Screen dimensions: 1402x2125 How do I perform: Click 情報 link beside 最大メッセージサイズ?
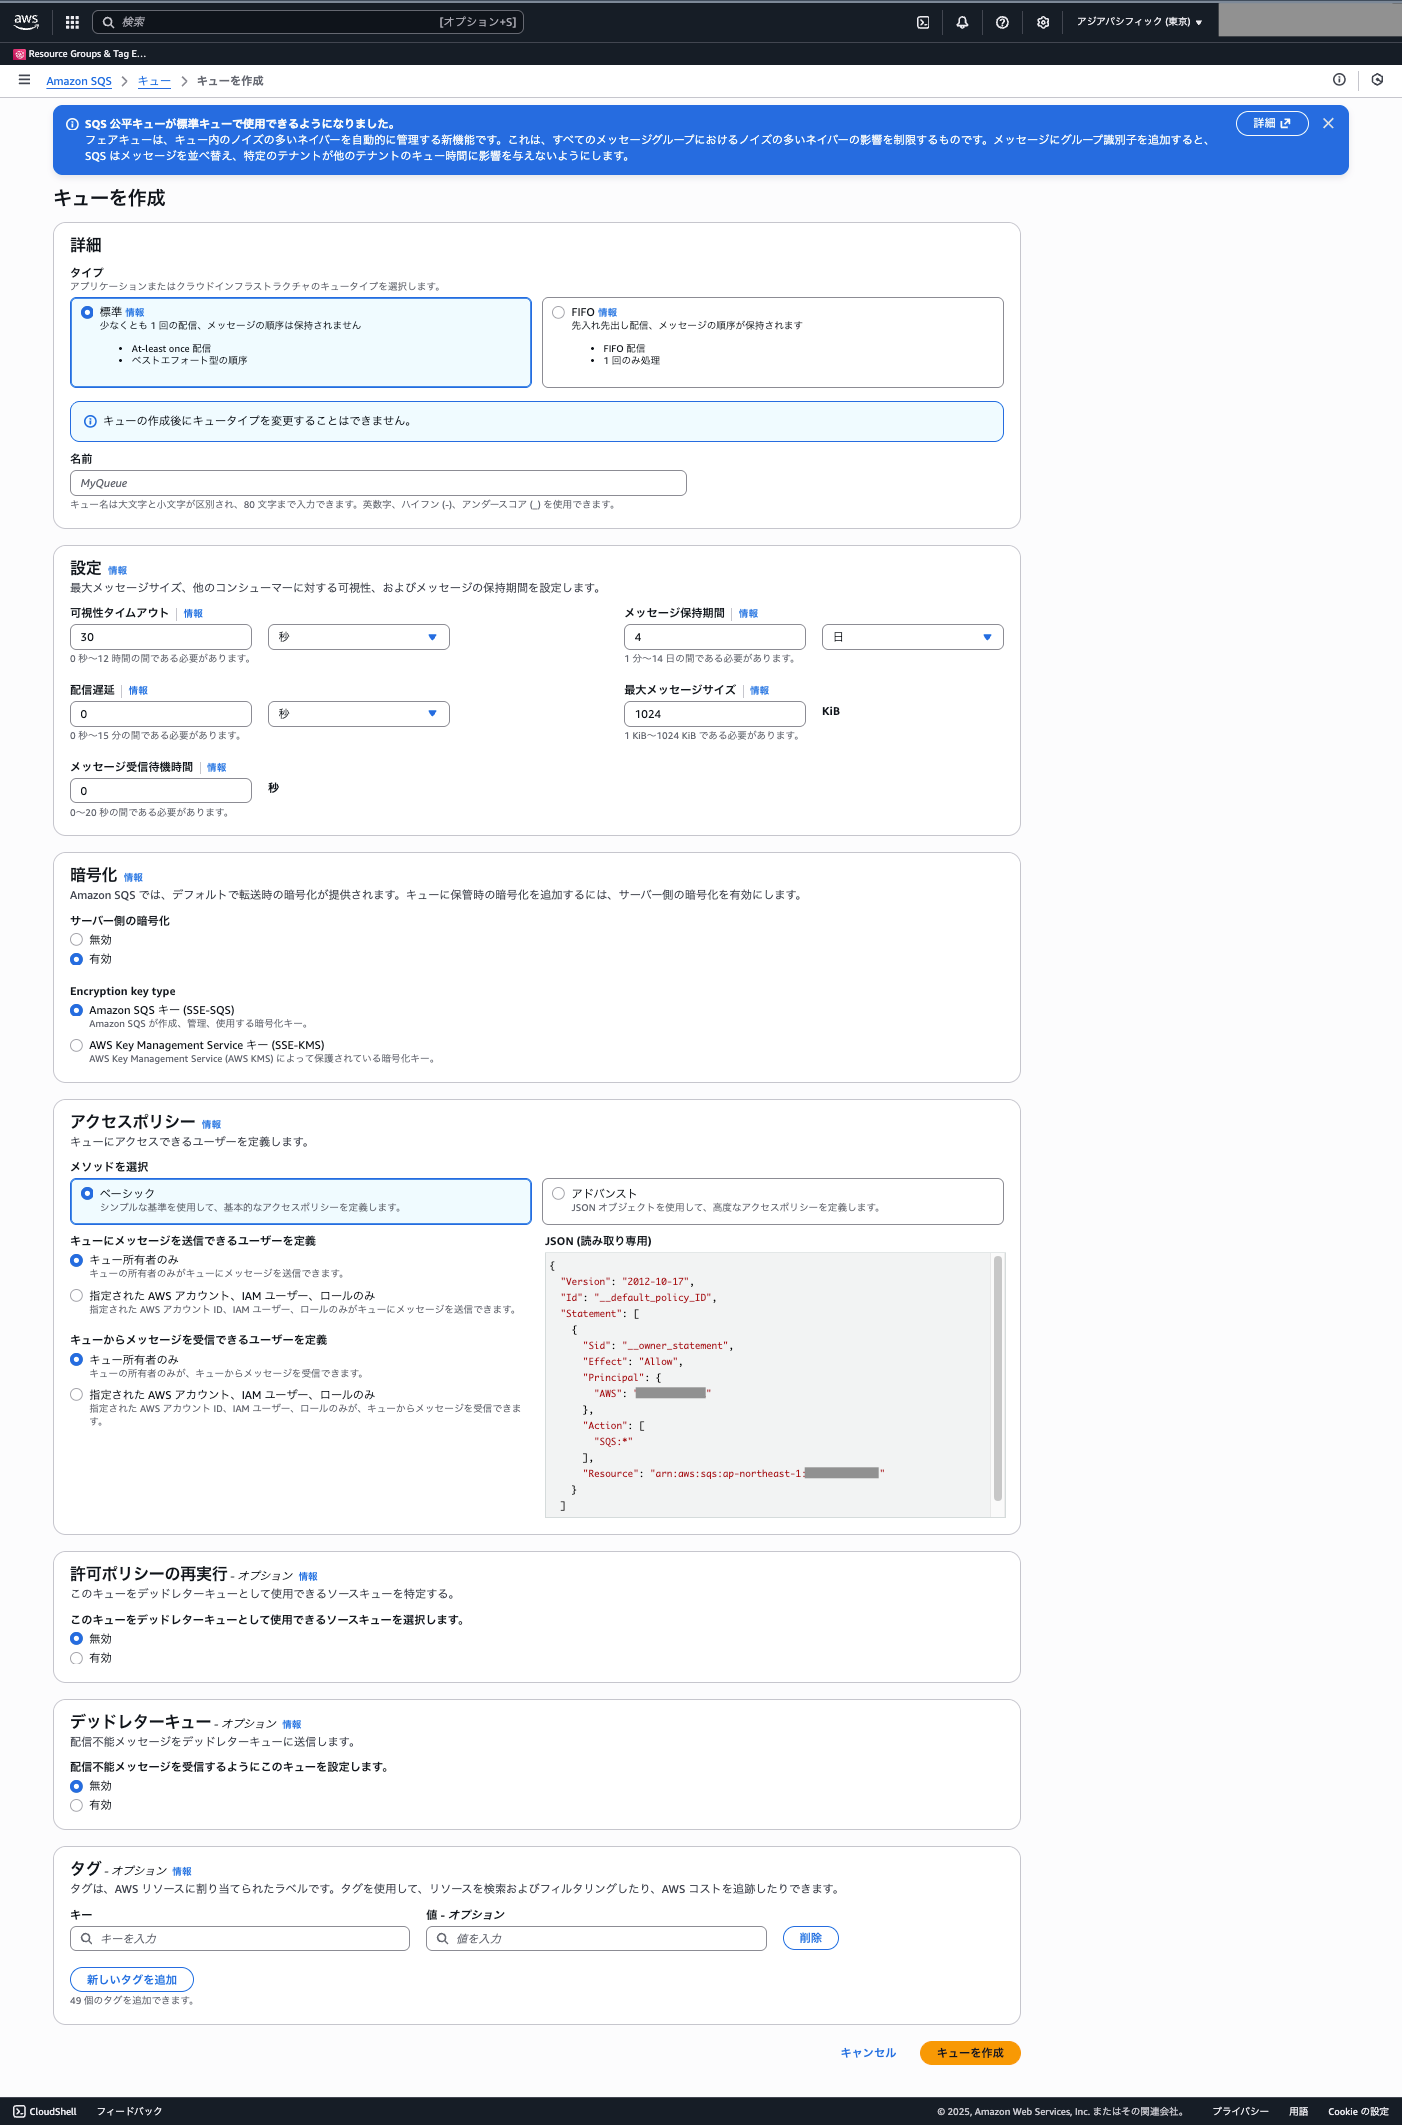[759, 691]
